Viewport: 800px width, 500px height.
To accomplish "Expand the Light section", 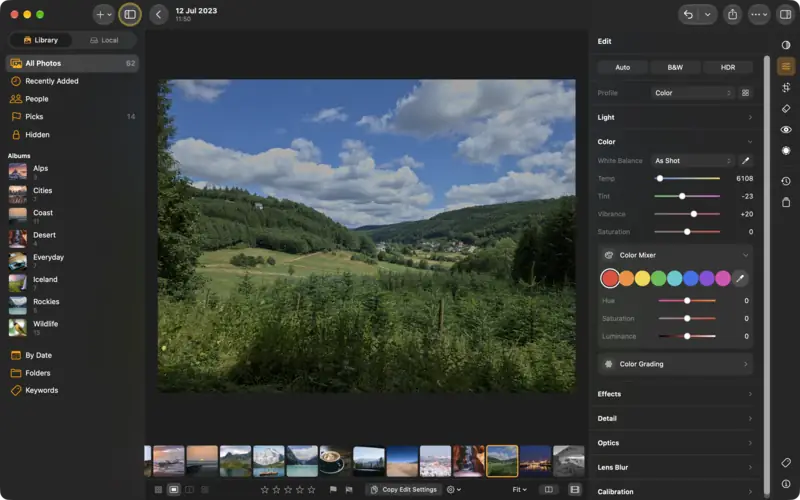I will point(675,117).
